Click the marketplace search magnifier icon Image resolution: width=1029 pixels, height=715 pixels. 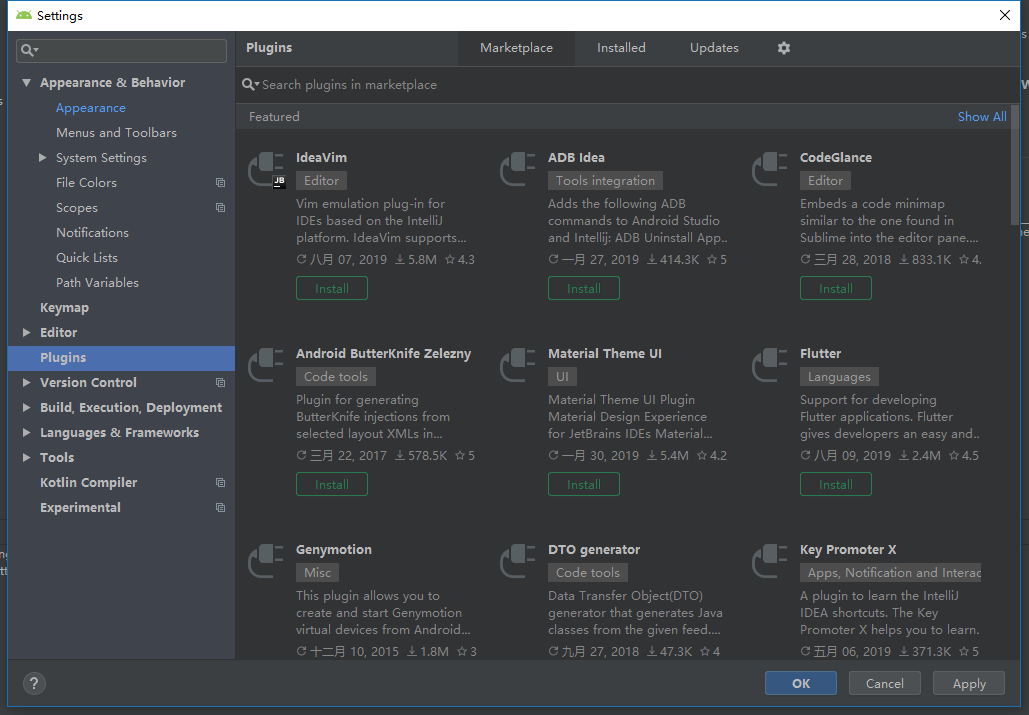(x=250, y=85)
